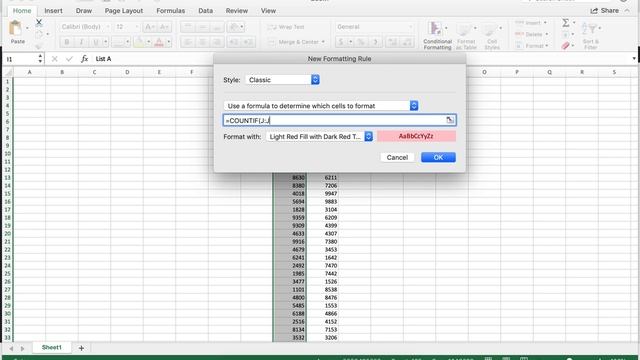The image size is (640, 360).
Task: Switch to the Page Layout ribbon tab
Action: 124,11
